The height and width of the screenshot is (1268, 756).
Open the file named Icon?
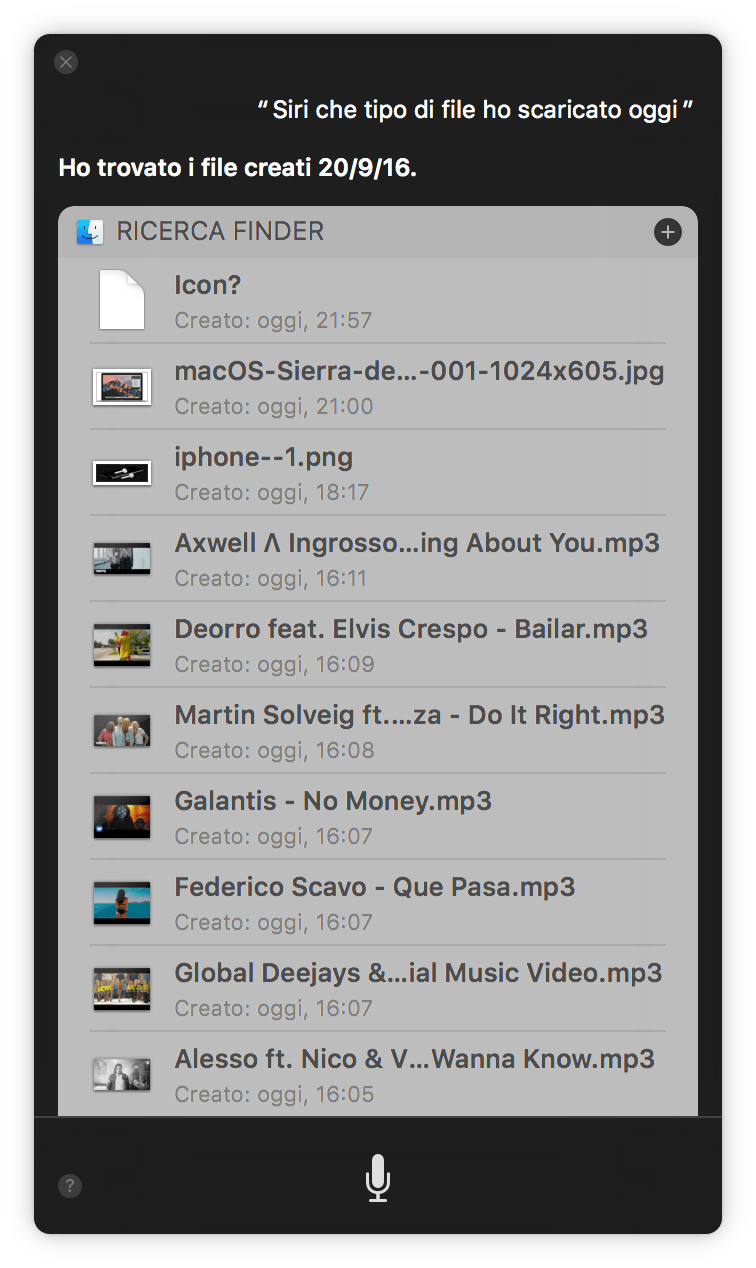click(208, 286)
